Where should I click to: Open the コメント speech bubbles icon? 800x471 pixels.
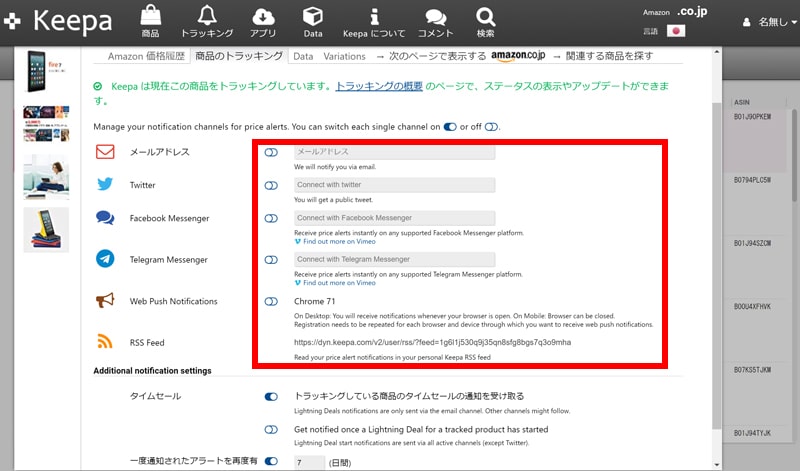(x=435, y=21)
